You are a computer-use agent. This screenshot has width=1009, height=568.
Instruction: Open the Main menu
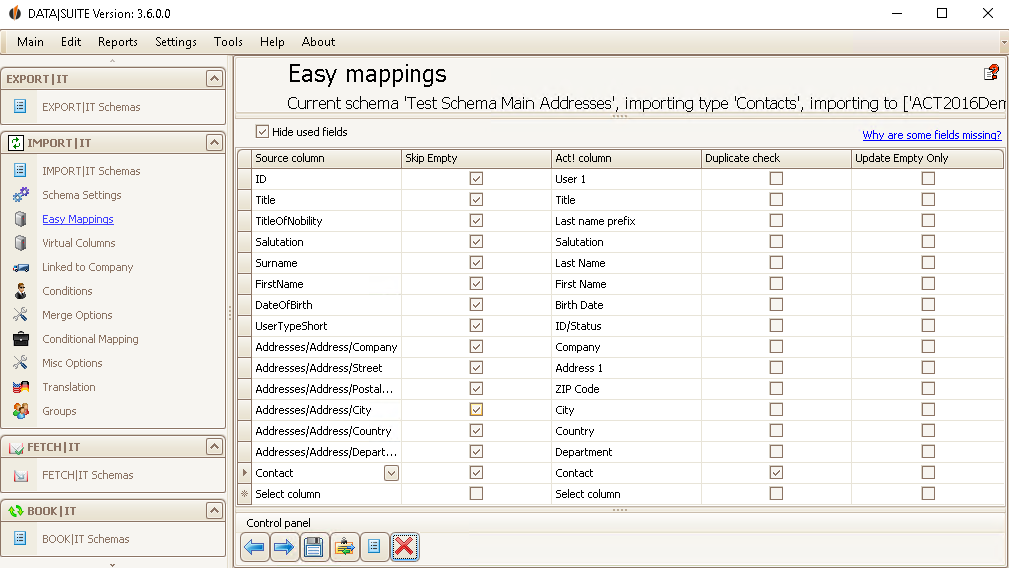[30, 42]
